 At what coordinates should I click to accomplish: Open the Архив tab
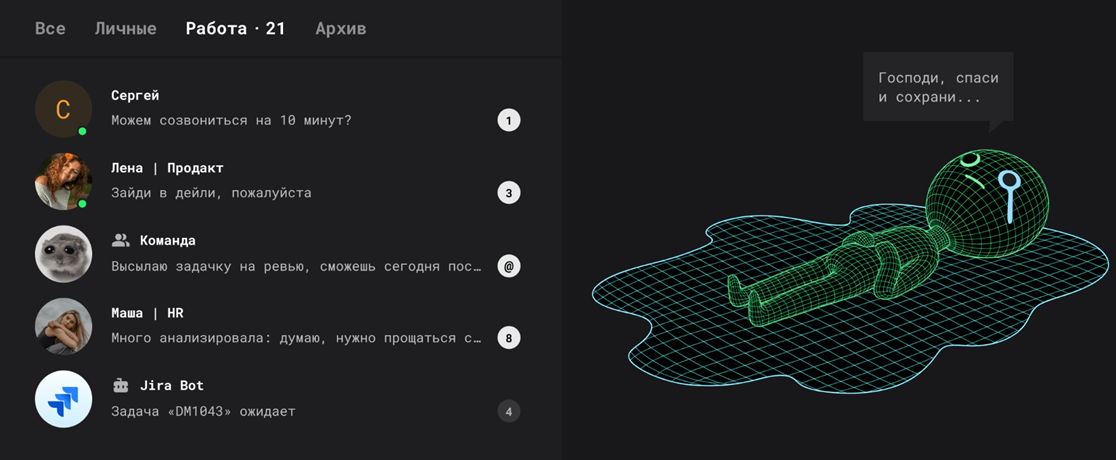340,28
